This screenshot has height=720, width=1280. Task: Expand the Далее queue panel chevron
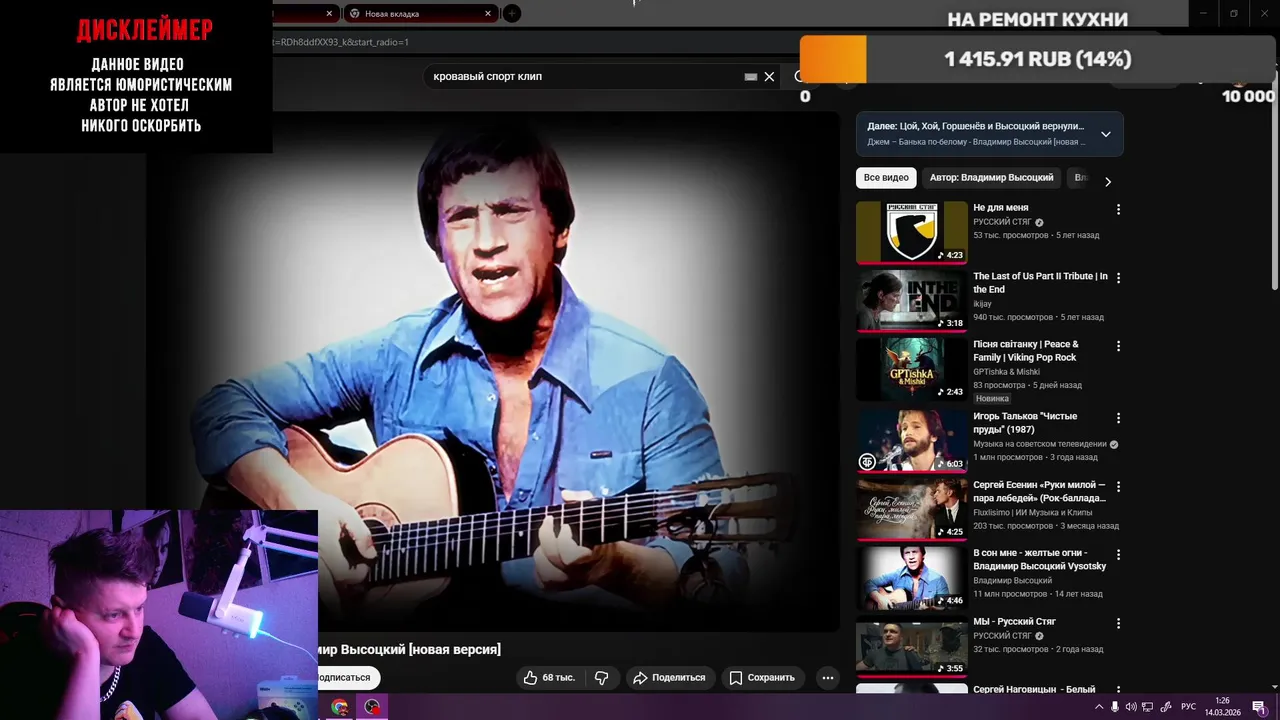coord(1105,134)
